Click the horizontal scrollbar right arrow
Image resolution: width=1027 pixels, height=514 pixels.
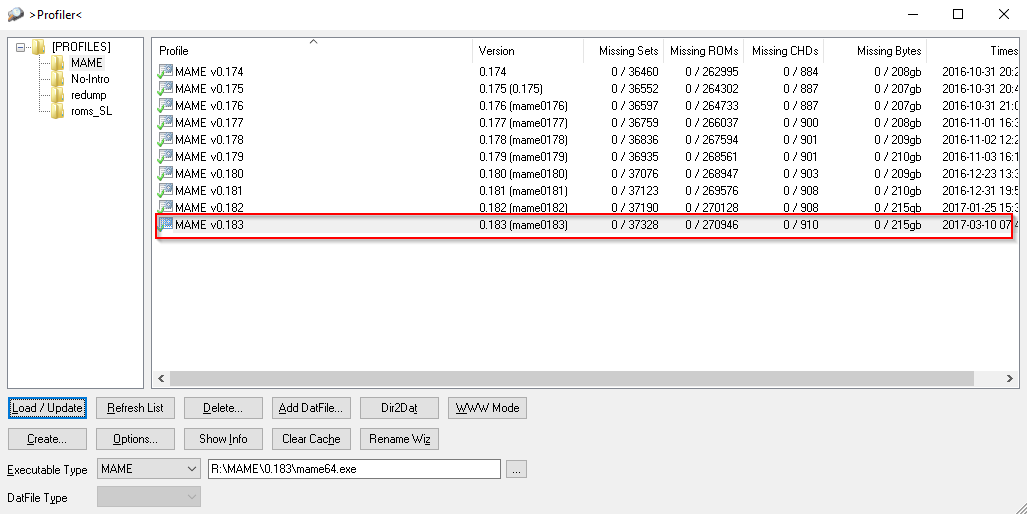[x=1009, y=378]
